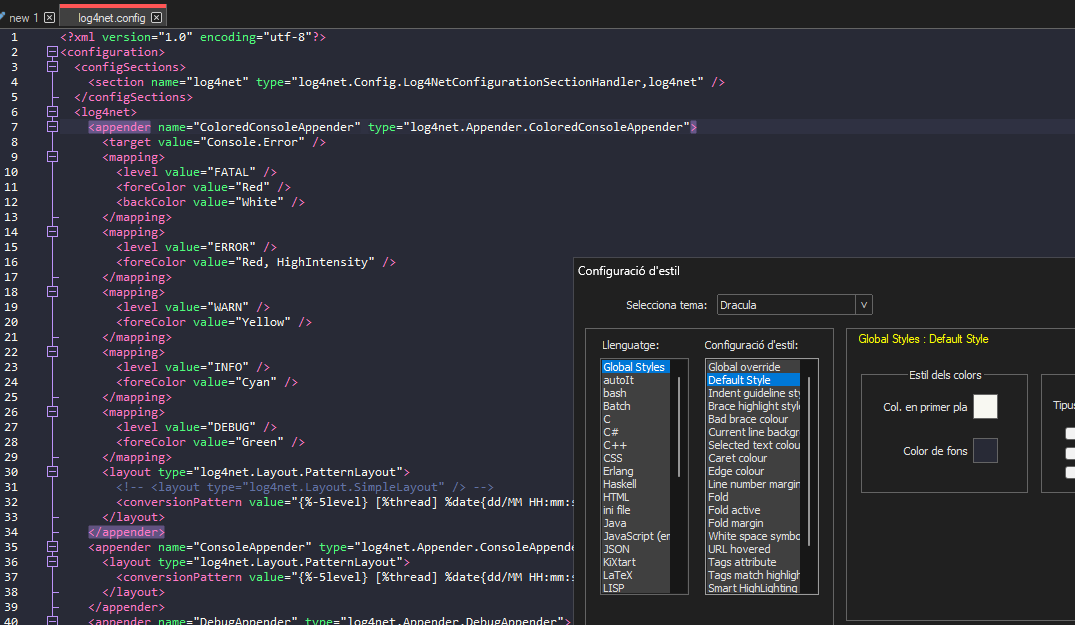Select LaTeX in language list
1075x625 pixels.
(636, 576)
